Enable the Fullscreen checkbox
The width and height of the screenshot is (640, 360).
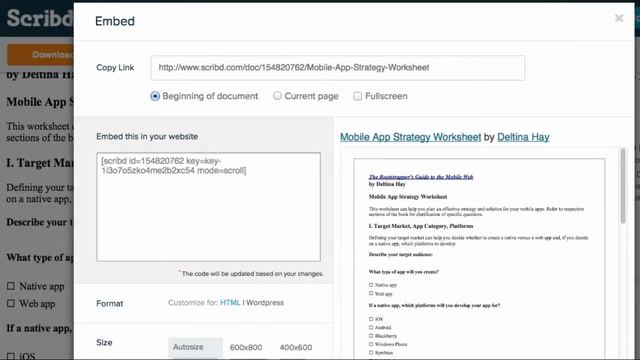coord(358,96)
